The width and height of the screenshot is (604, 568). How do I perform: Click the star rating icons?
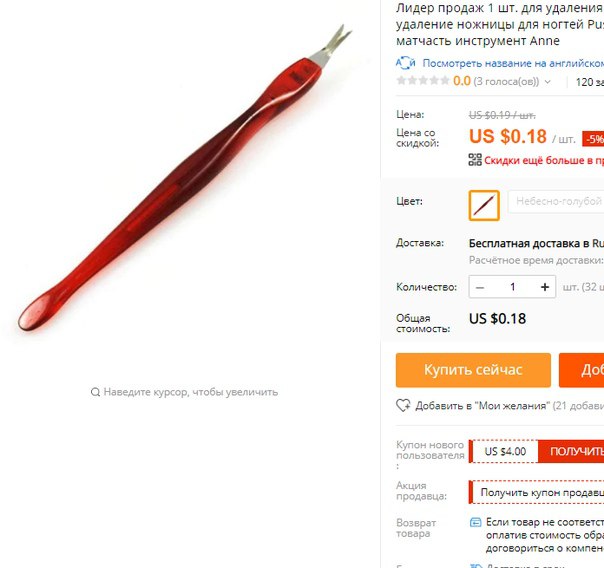(x=423, y=80)
